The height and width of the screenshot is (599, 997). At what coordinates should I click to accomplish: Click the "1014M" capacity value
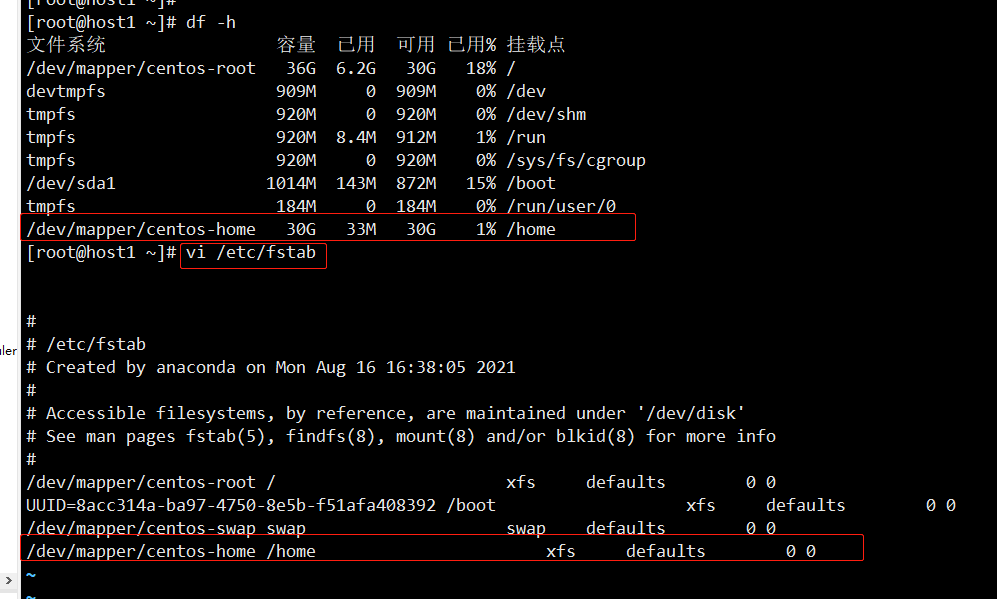click(291, 183)
